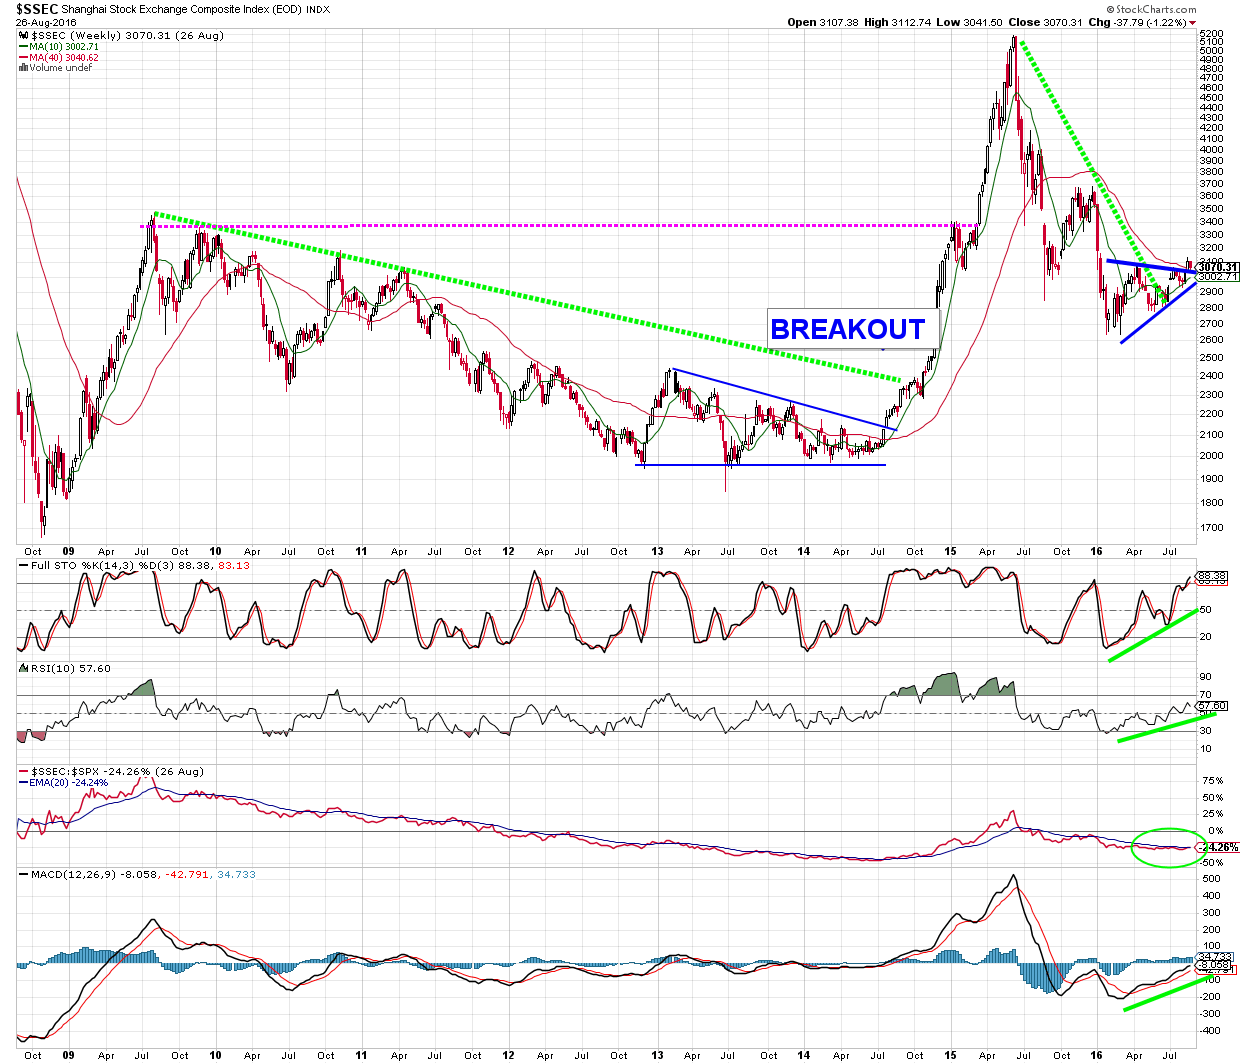Screen dimensions: 1240x1064
Task: Click the 3500 price axis label
Action: pyautogui.click(x=1210, y=209)
